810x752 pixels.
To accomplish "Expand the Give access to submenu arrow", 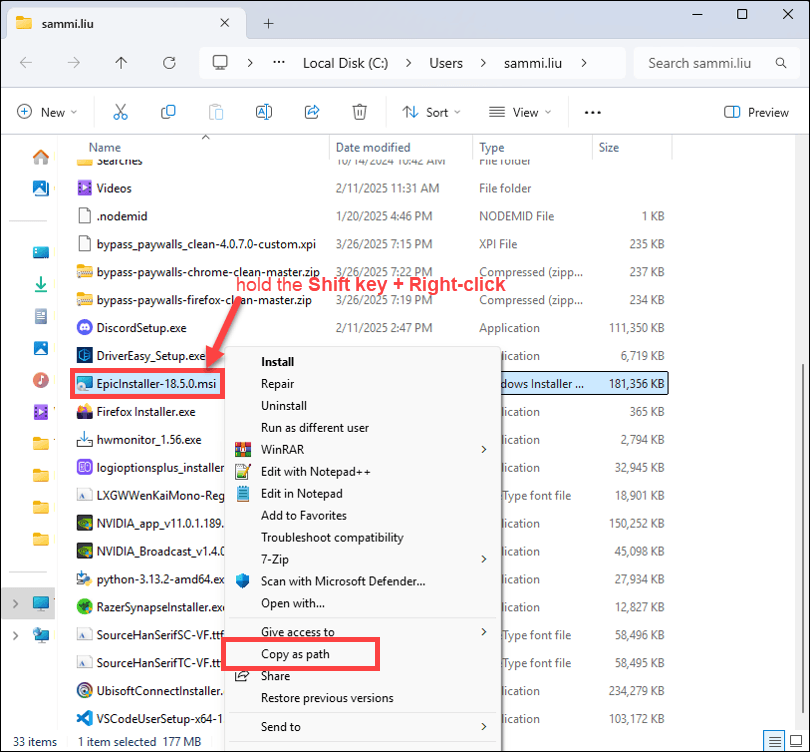I will pyautogui.click(x=484, y=632).
